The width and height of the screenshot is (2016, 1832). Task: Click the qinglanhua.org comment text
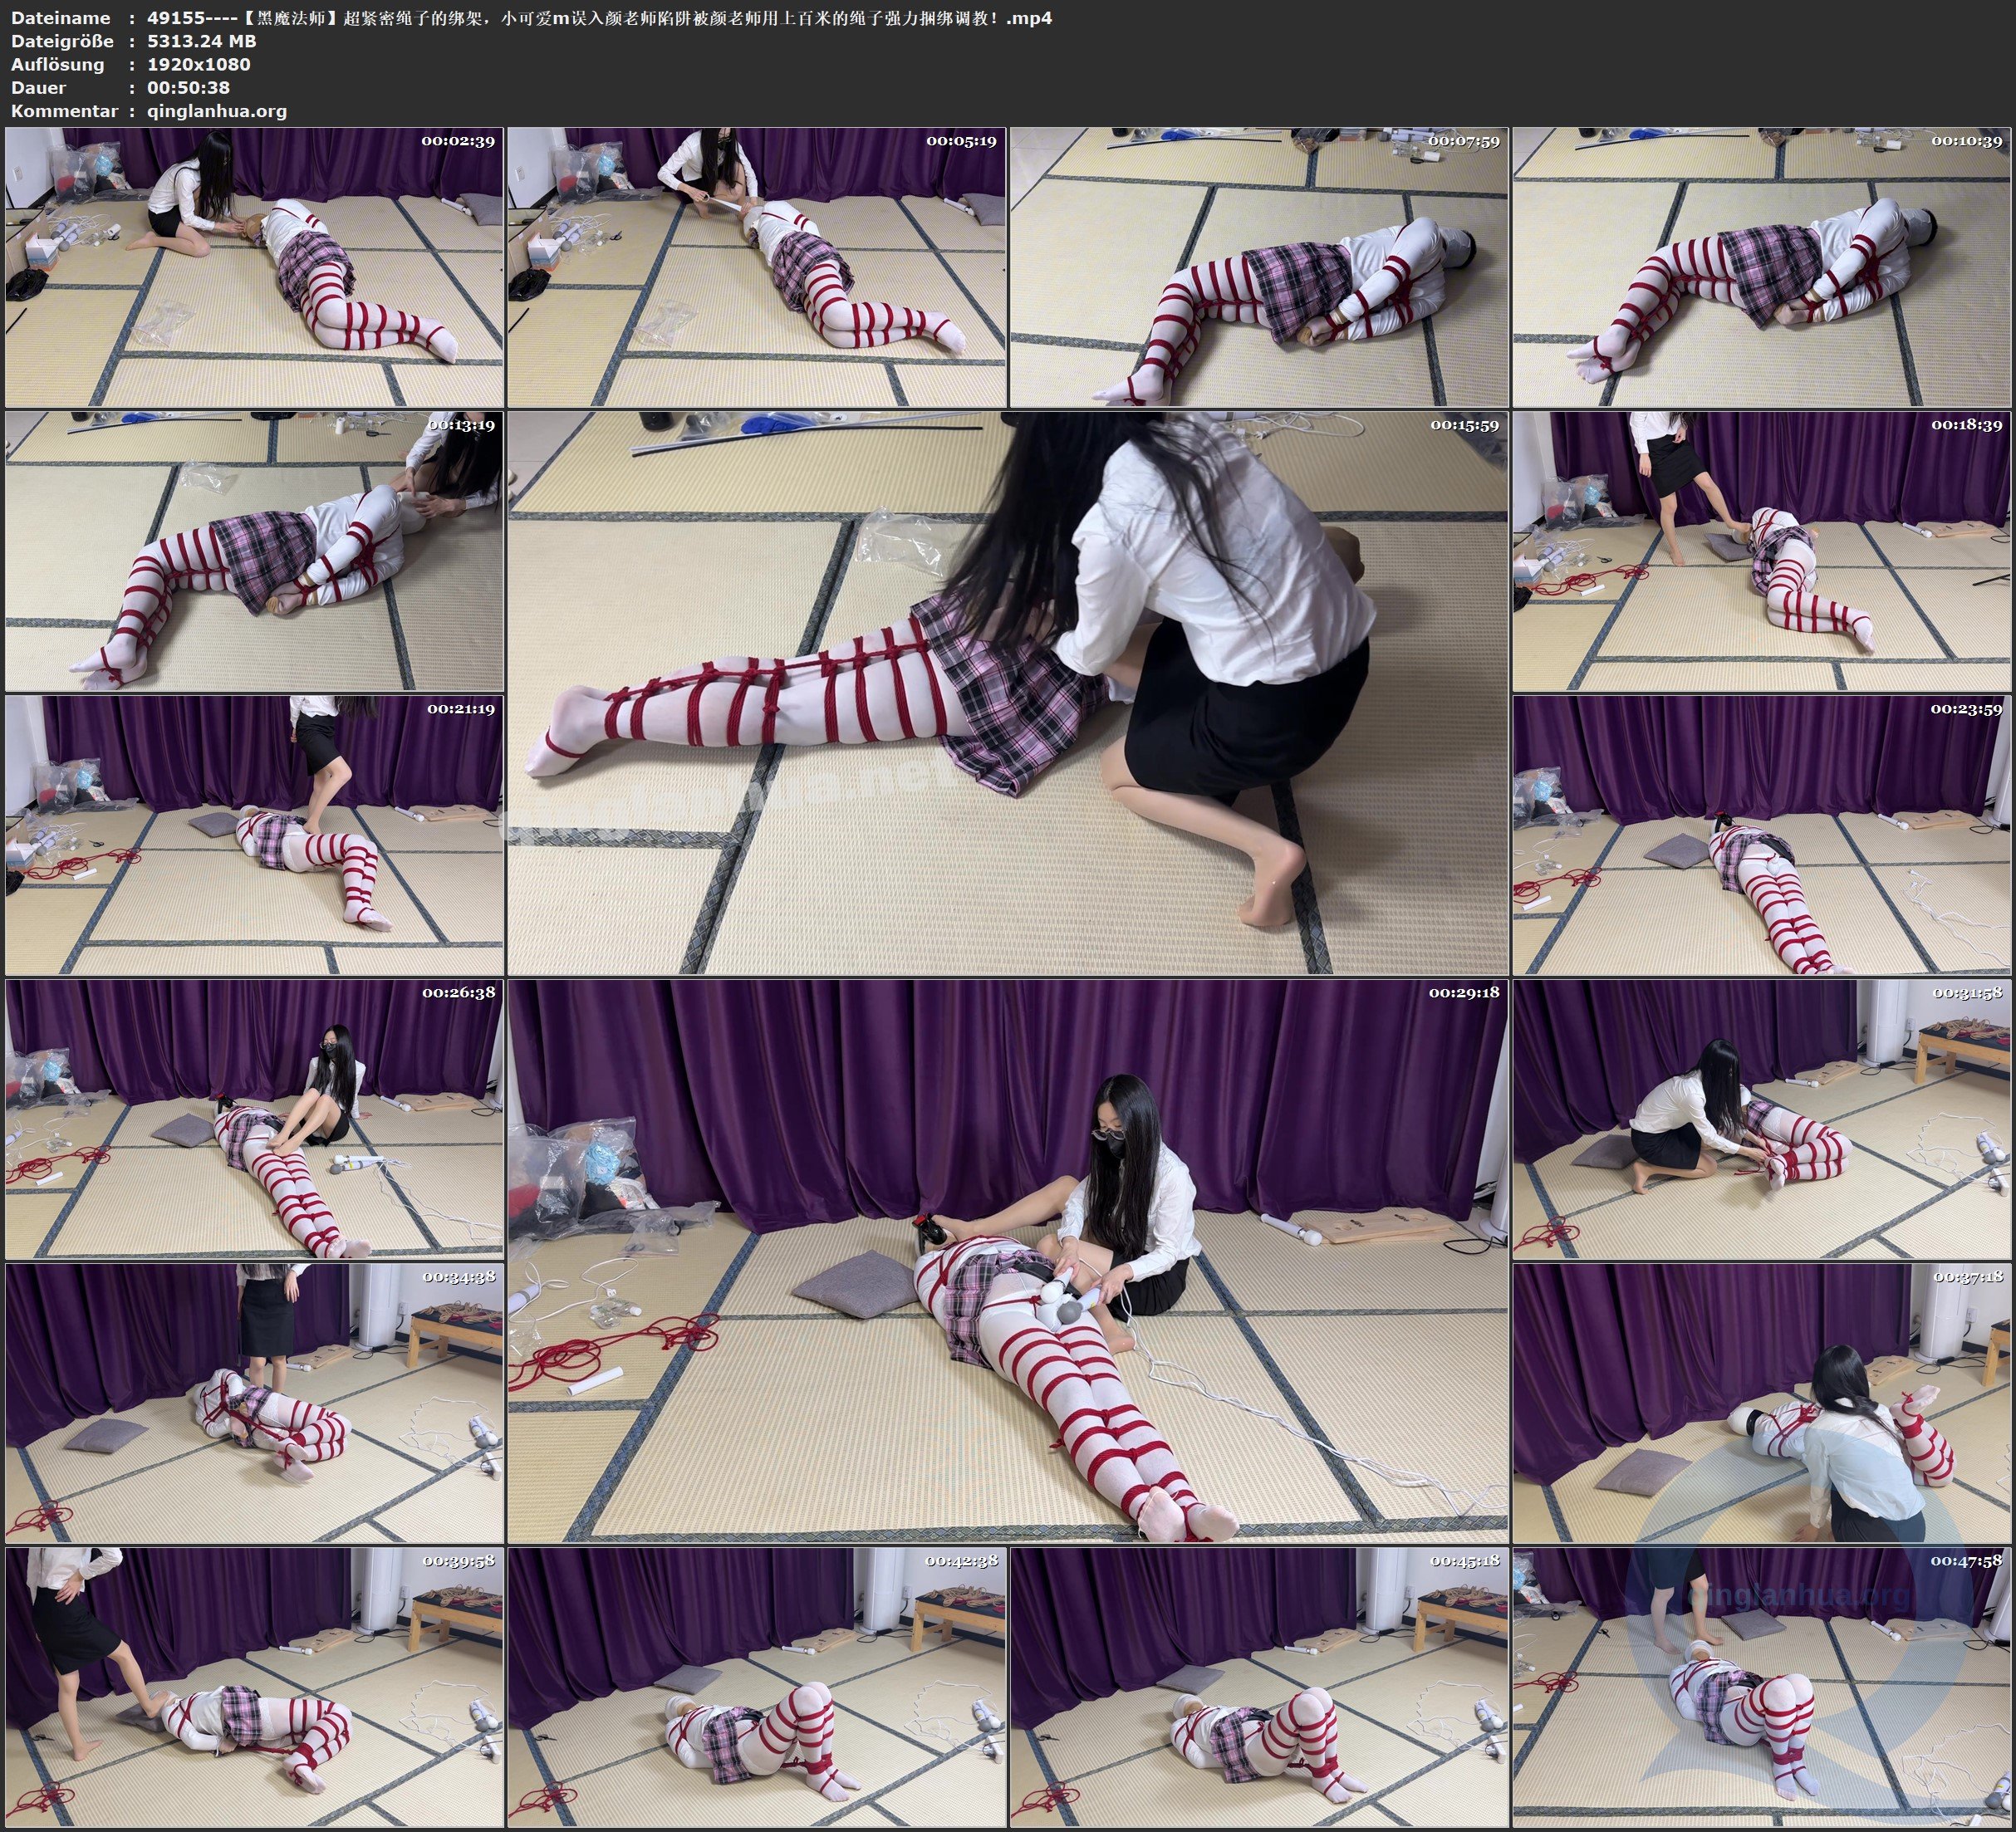[x=217, y=111]
